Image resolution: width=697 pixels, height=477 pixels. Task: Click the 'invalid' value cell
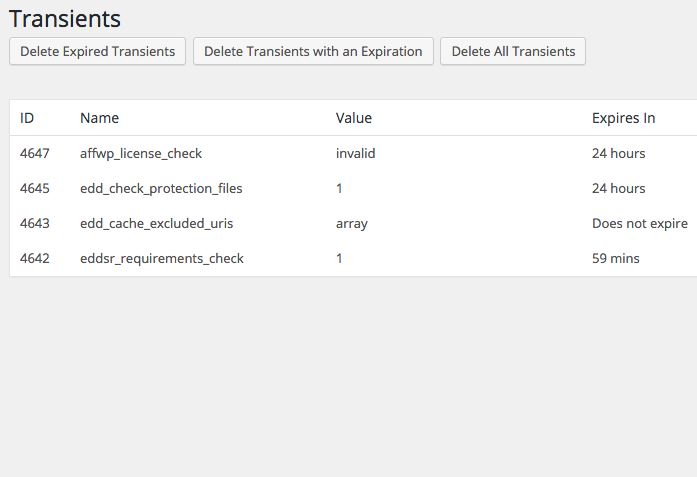(x=356, y=153)
